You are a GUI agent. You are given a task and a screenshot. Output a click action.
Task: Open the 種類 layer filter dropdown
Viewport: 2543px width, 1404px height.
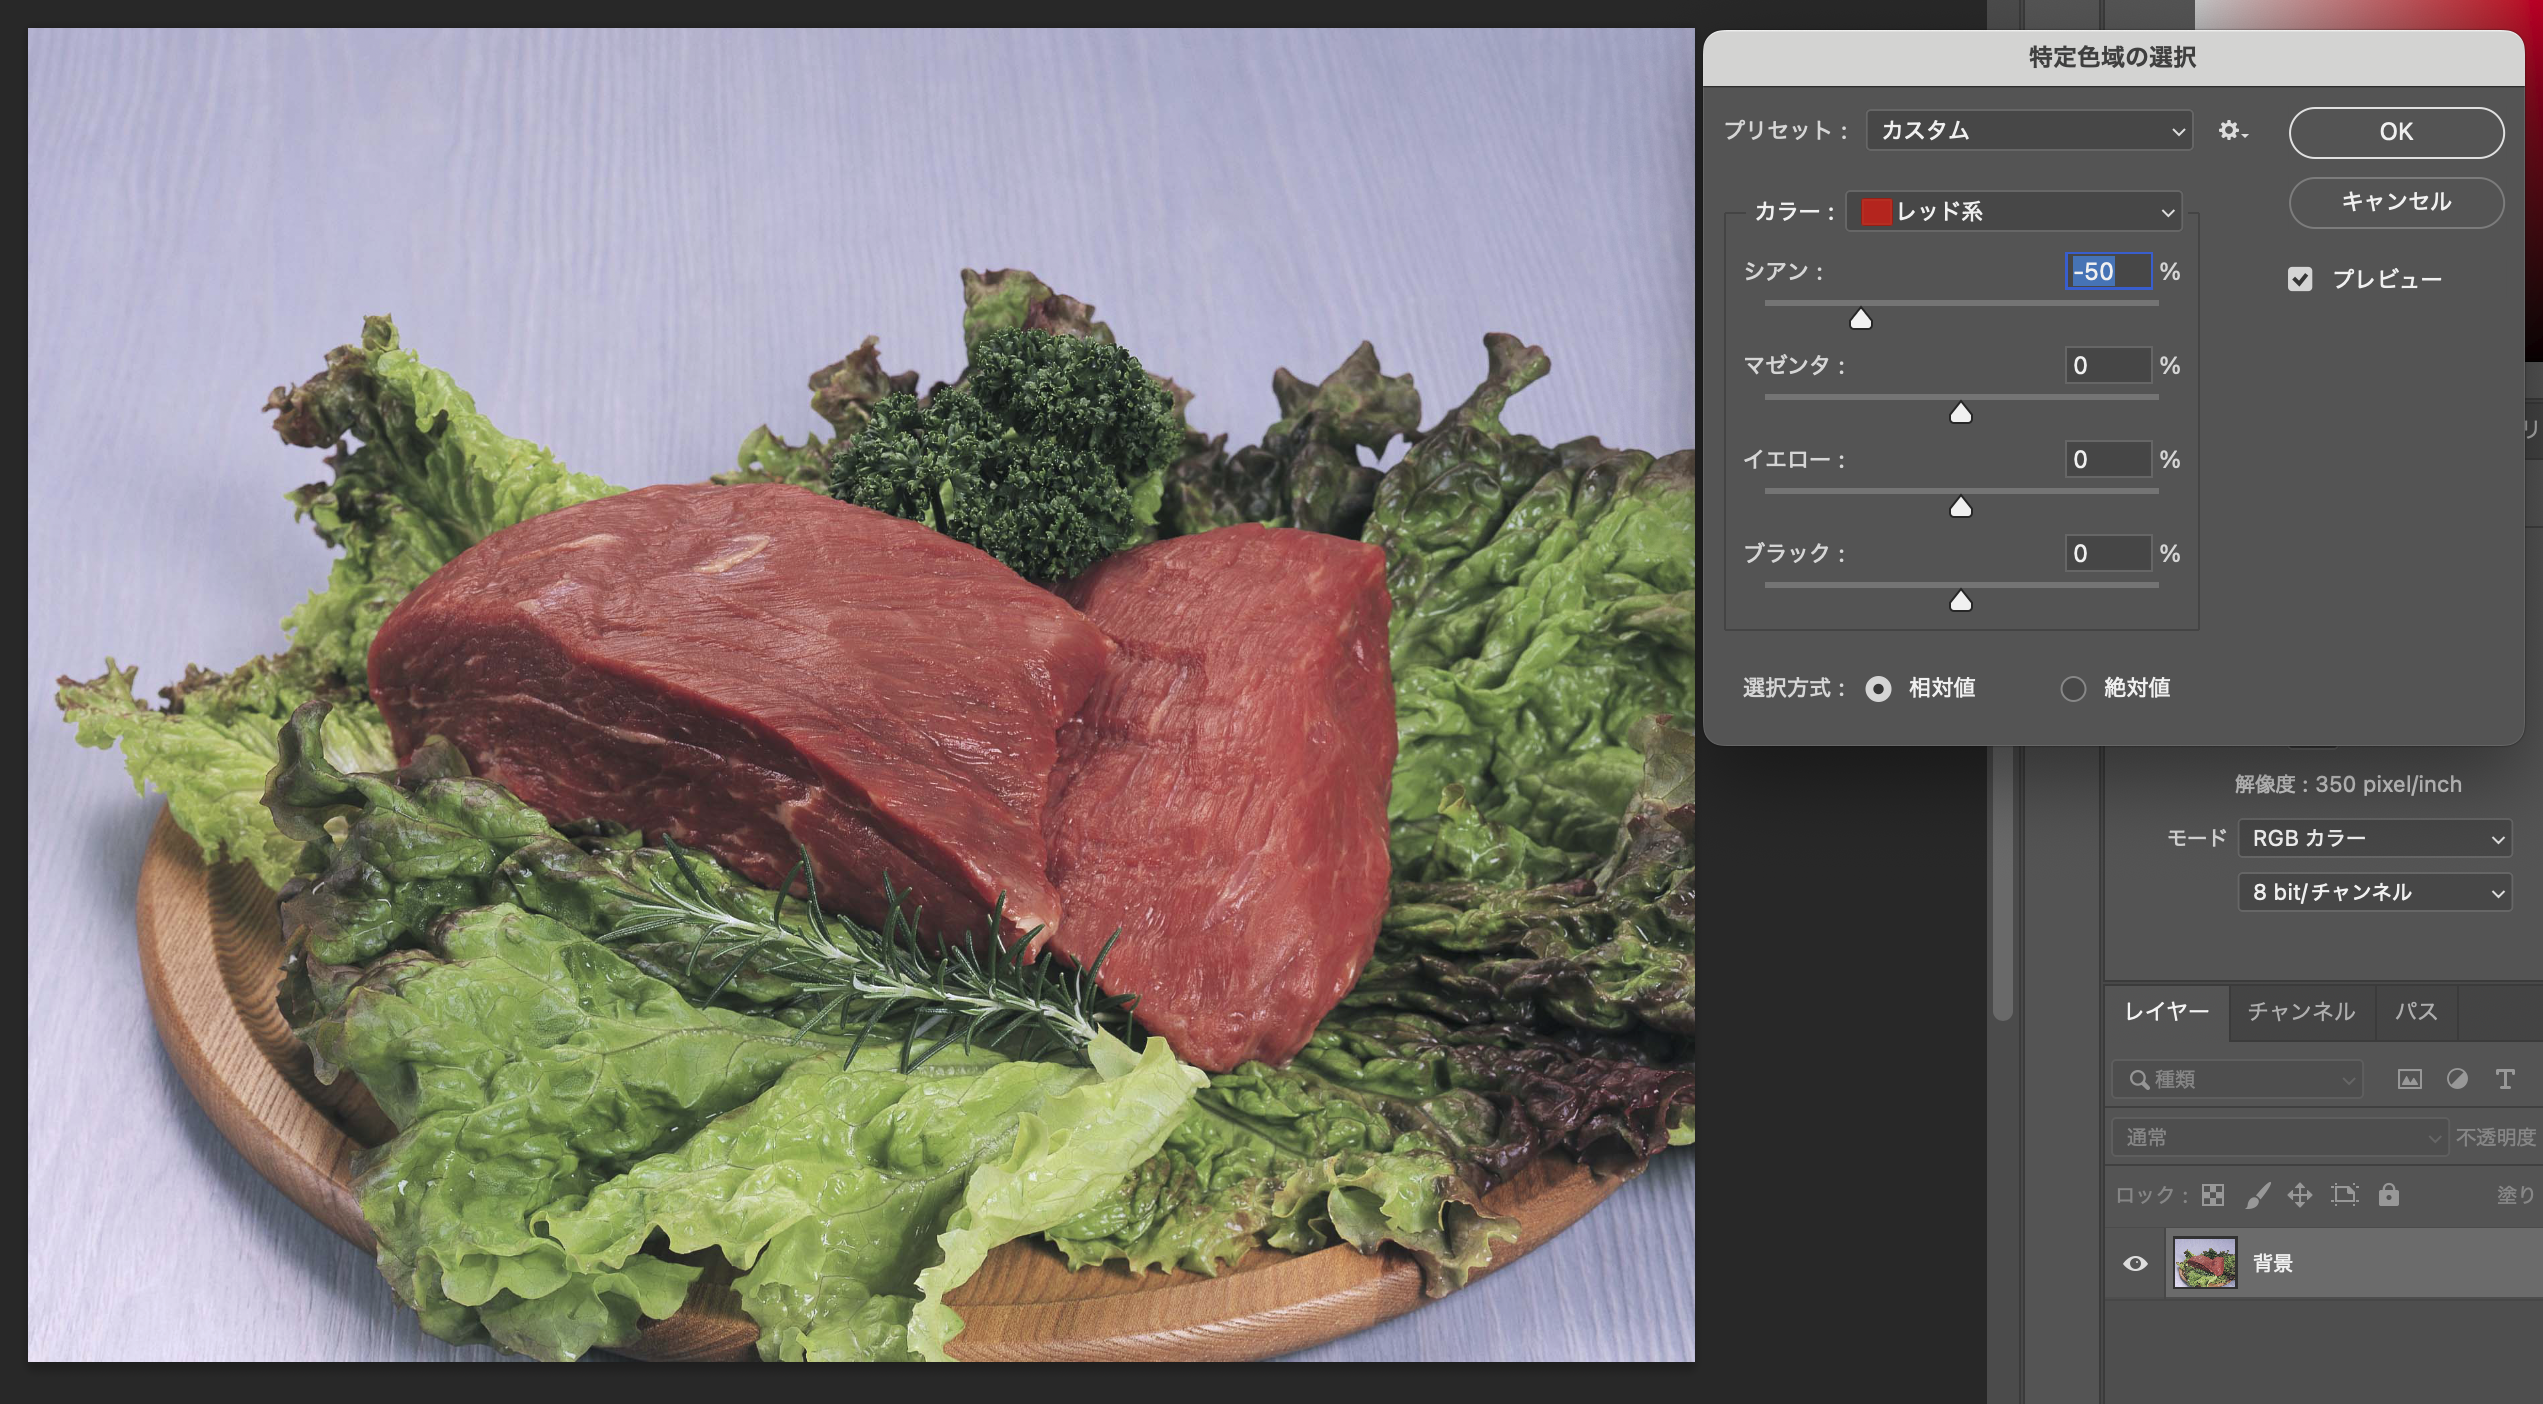point(2237,1079)
